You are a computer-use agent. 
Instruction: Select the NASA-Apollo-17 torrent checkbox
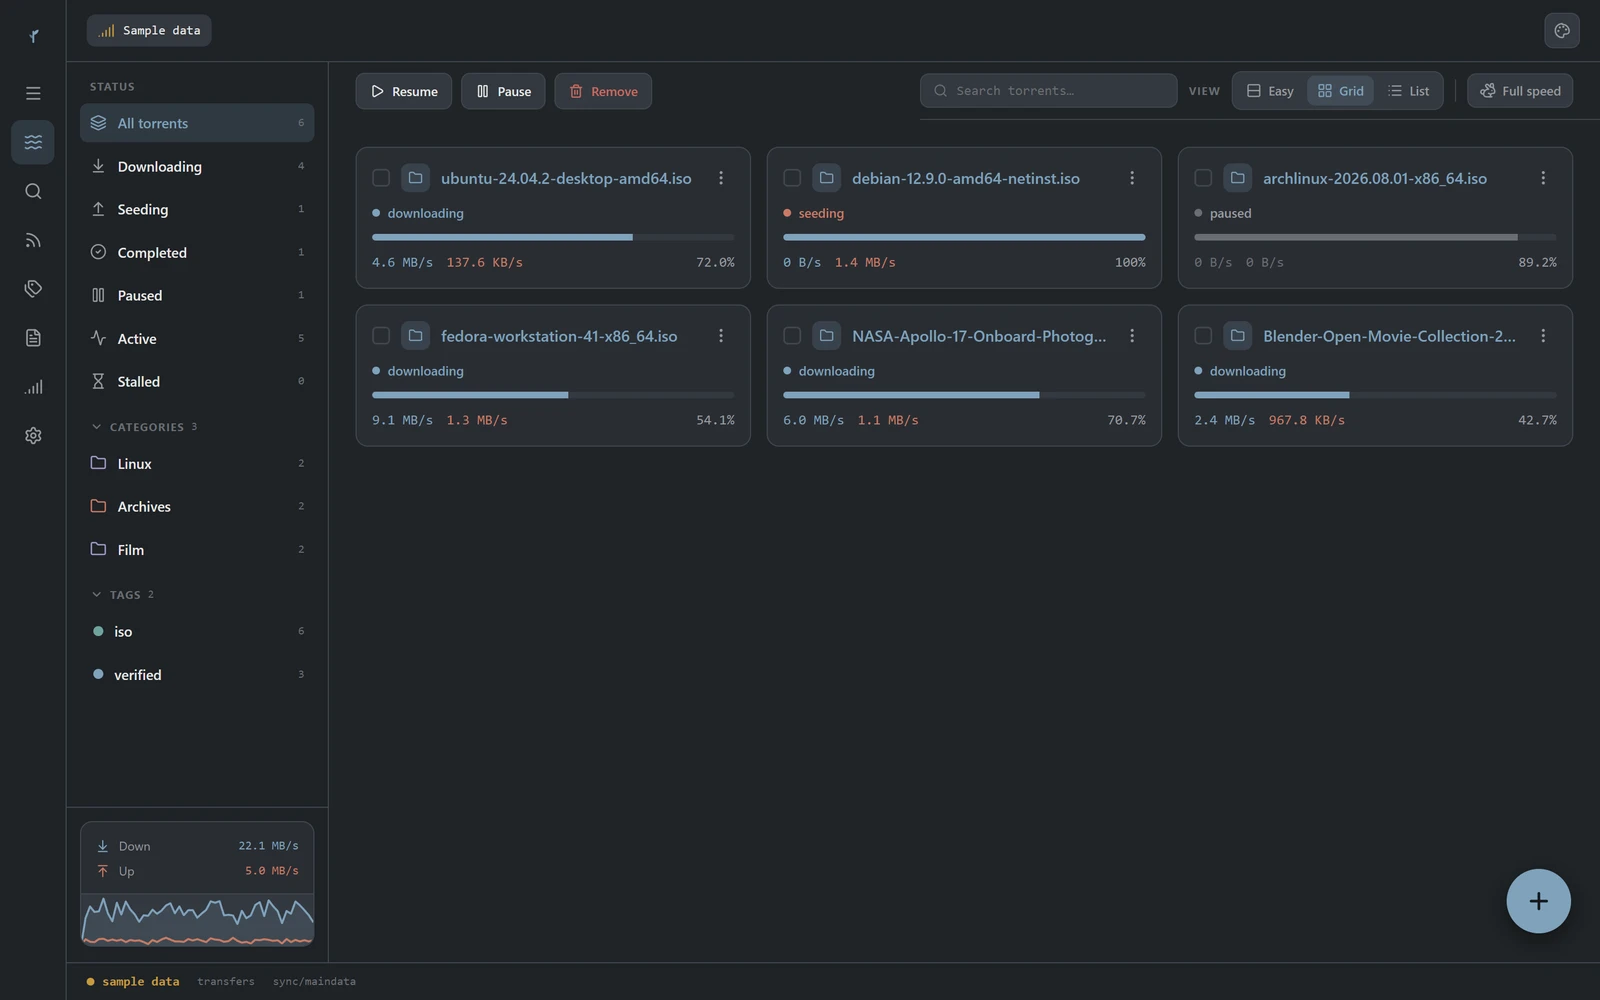pyautogui.click(x=792, y=336)
